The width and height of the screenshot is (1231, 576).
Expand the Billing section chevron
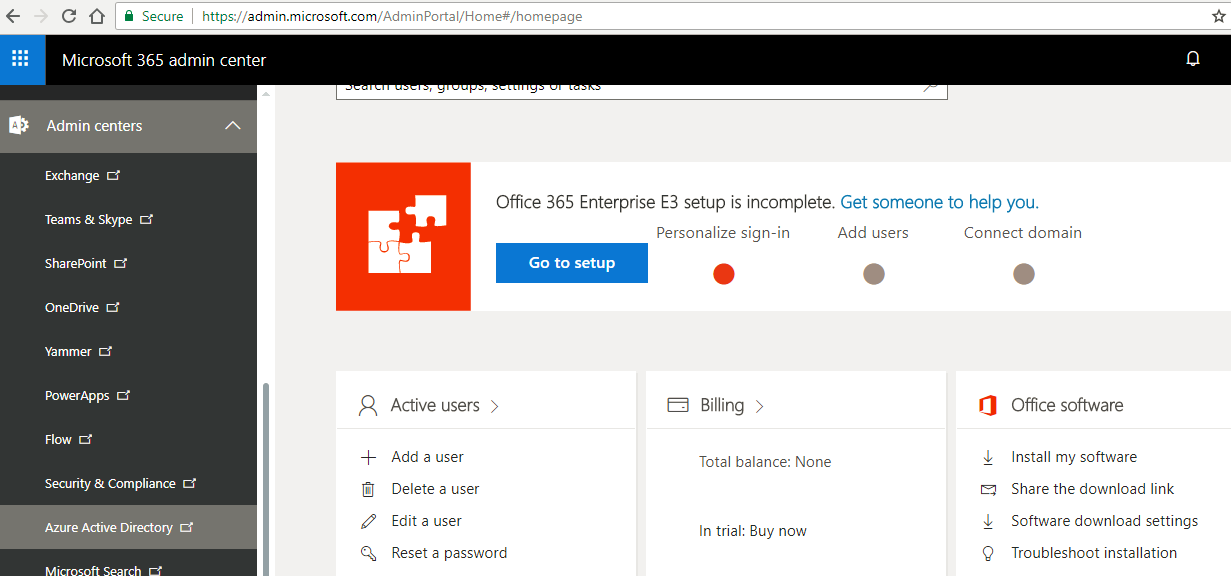click(759, 405)
